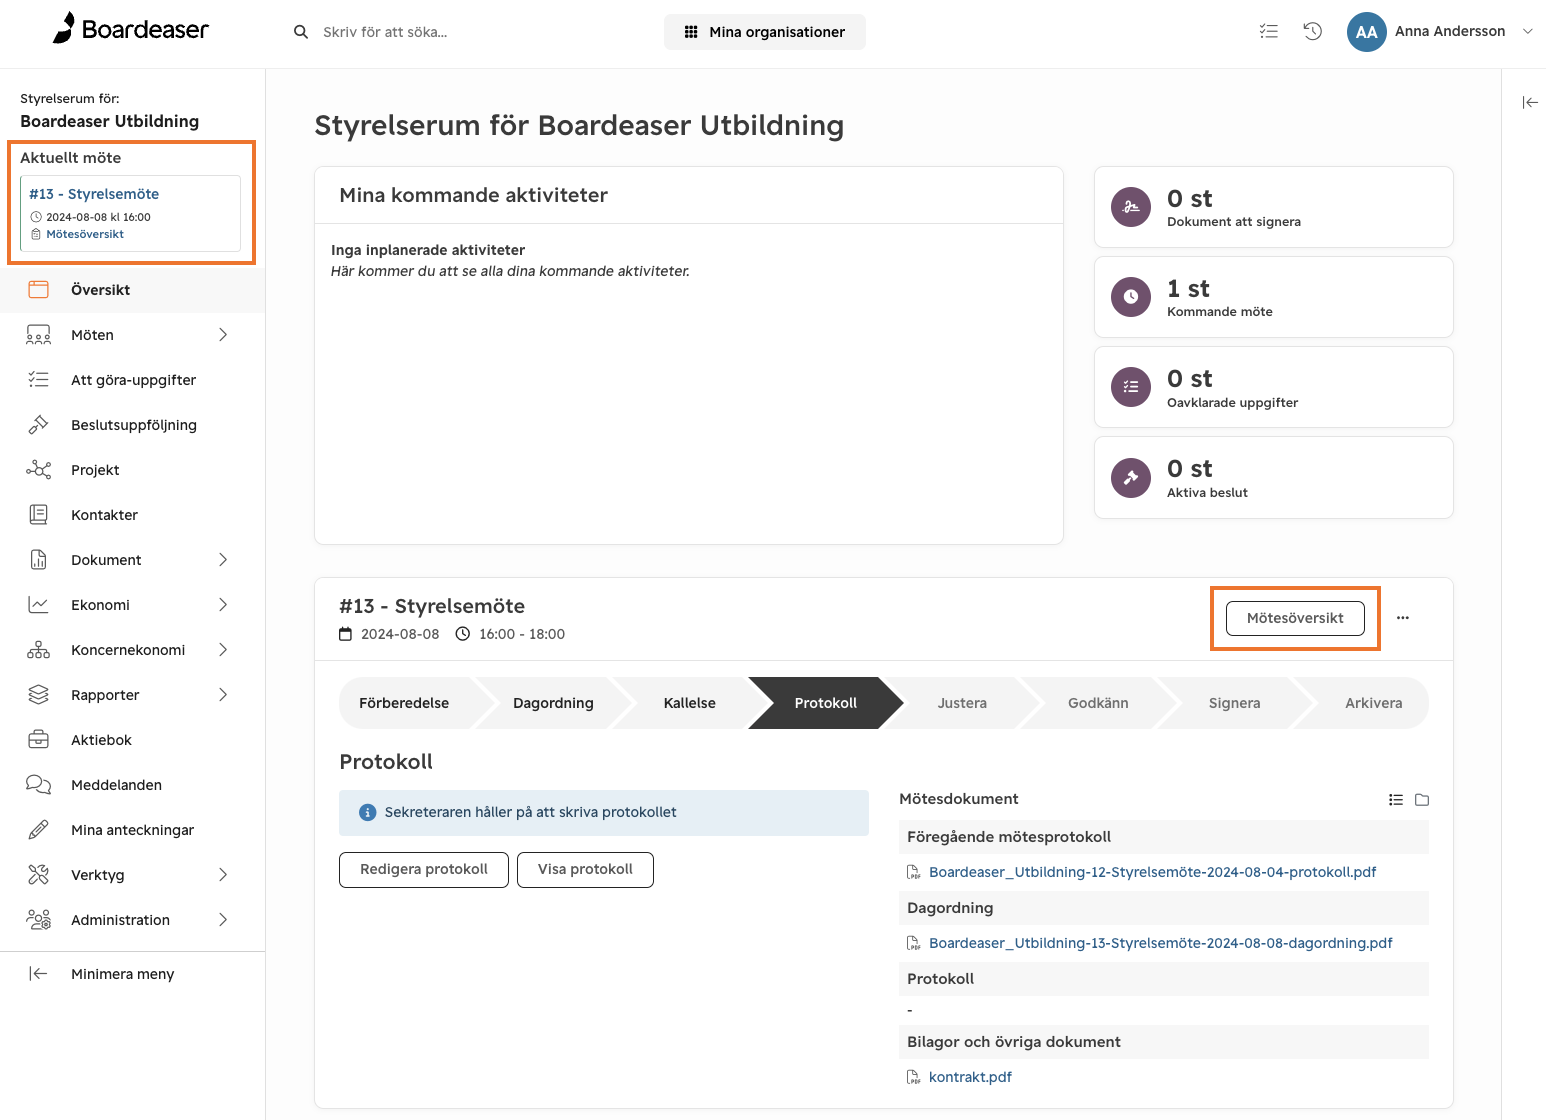Click the Ekonomi chart icon
Image resolution: width=1546 pixels, height=1120 pixels.
(x=39, y=605)
